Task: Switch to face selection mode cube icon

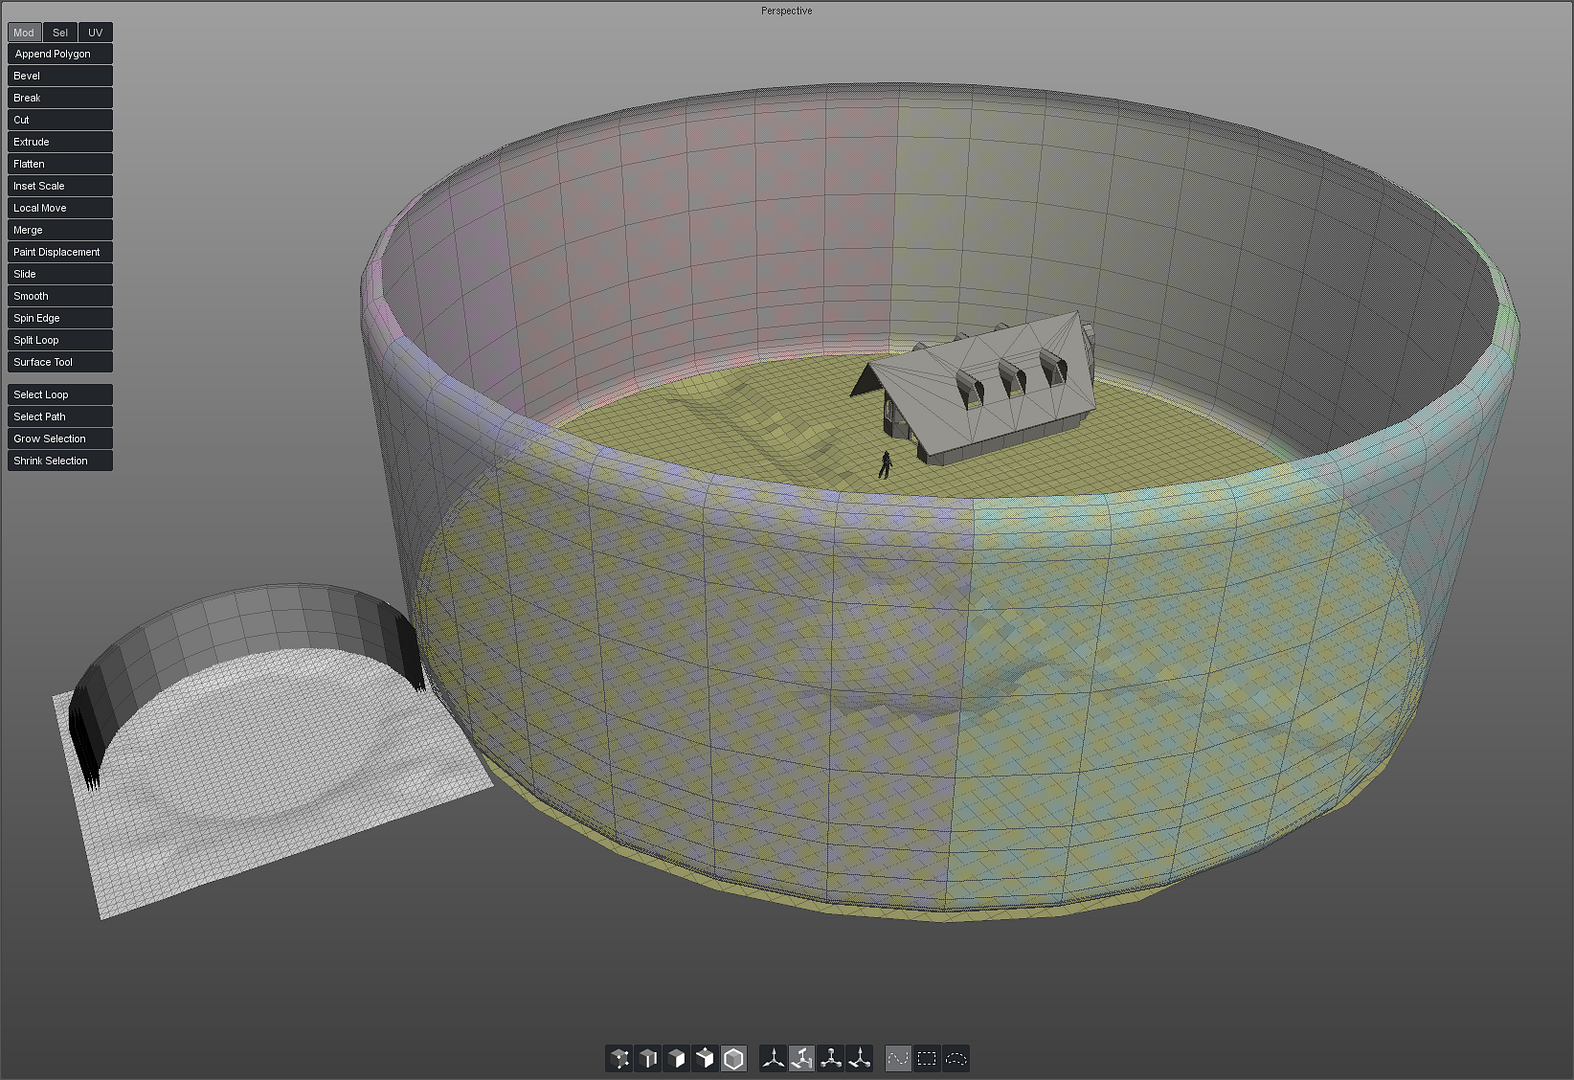Action: pyautogui.click(x=676, y=1058)
